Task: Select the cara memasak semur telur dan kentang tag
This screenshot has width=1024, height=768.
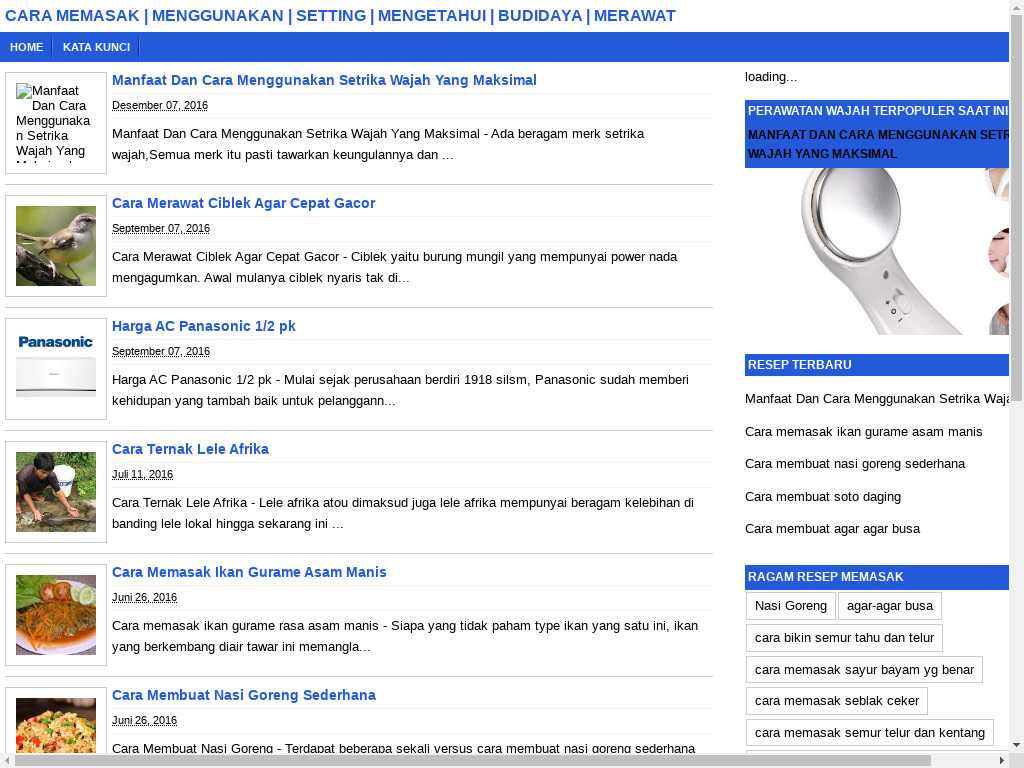Action: click(x=870, y=733)
